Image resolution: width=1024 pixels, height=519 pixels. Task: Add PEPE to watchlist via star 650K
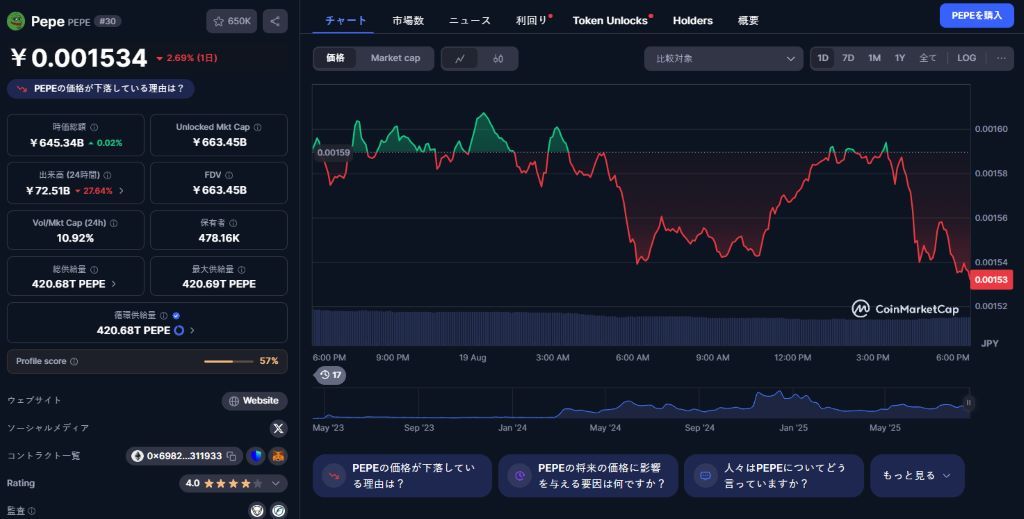click(232, 21)
